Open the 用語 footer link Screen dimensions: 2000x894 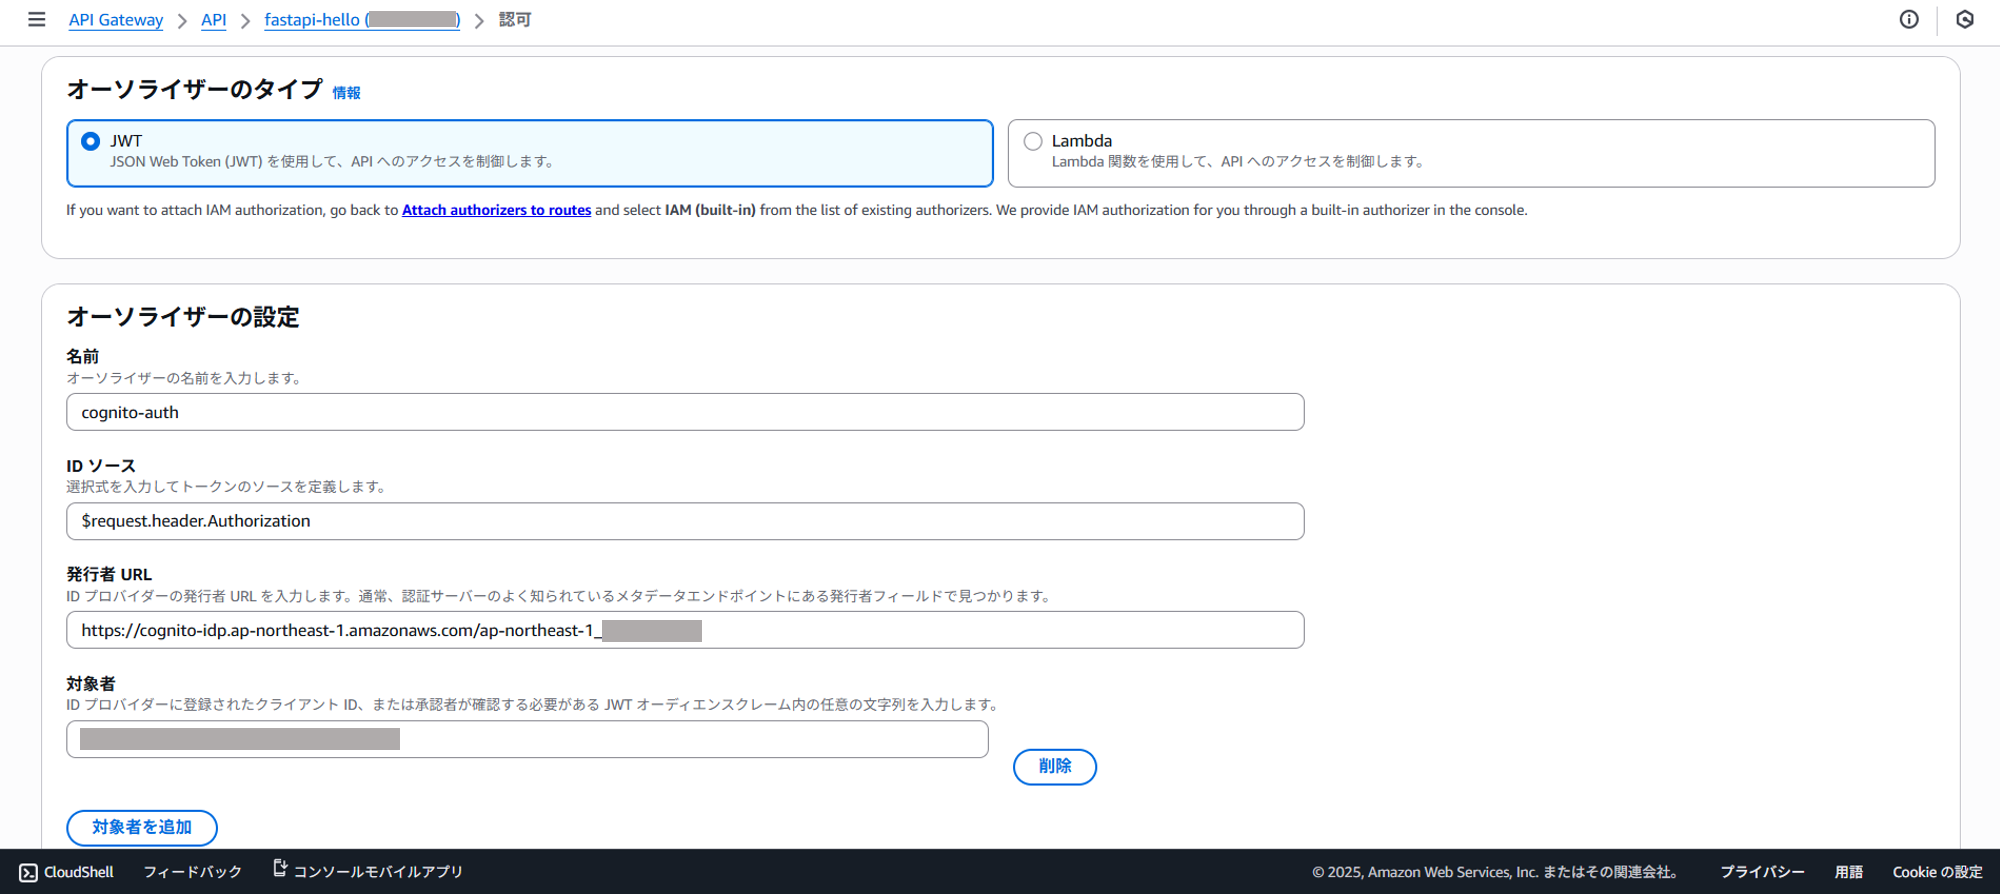(1849, 872)
